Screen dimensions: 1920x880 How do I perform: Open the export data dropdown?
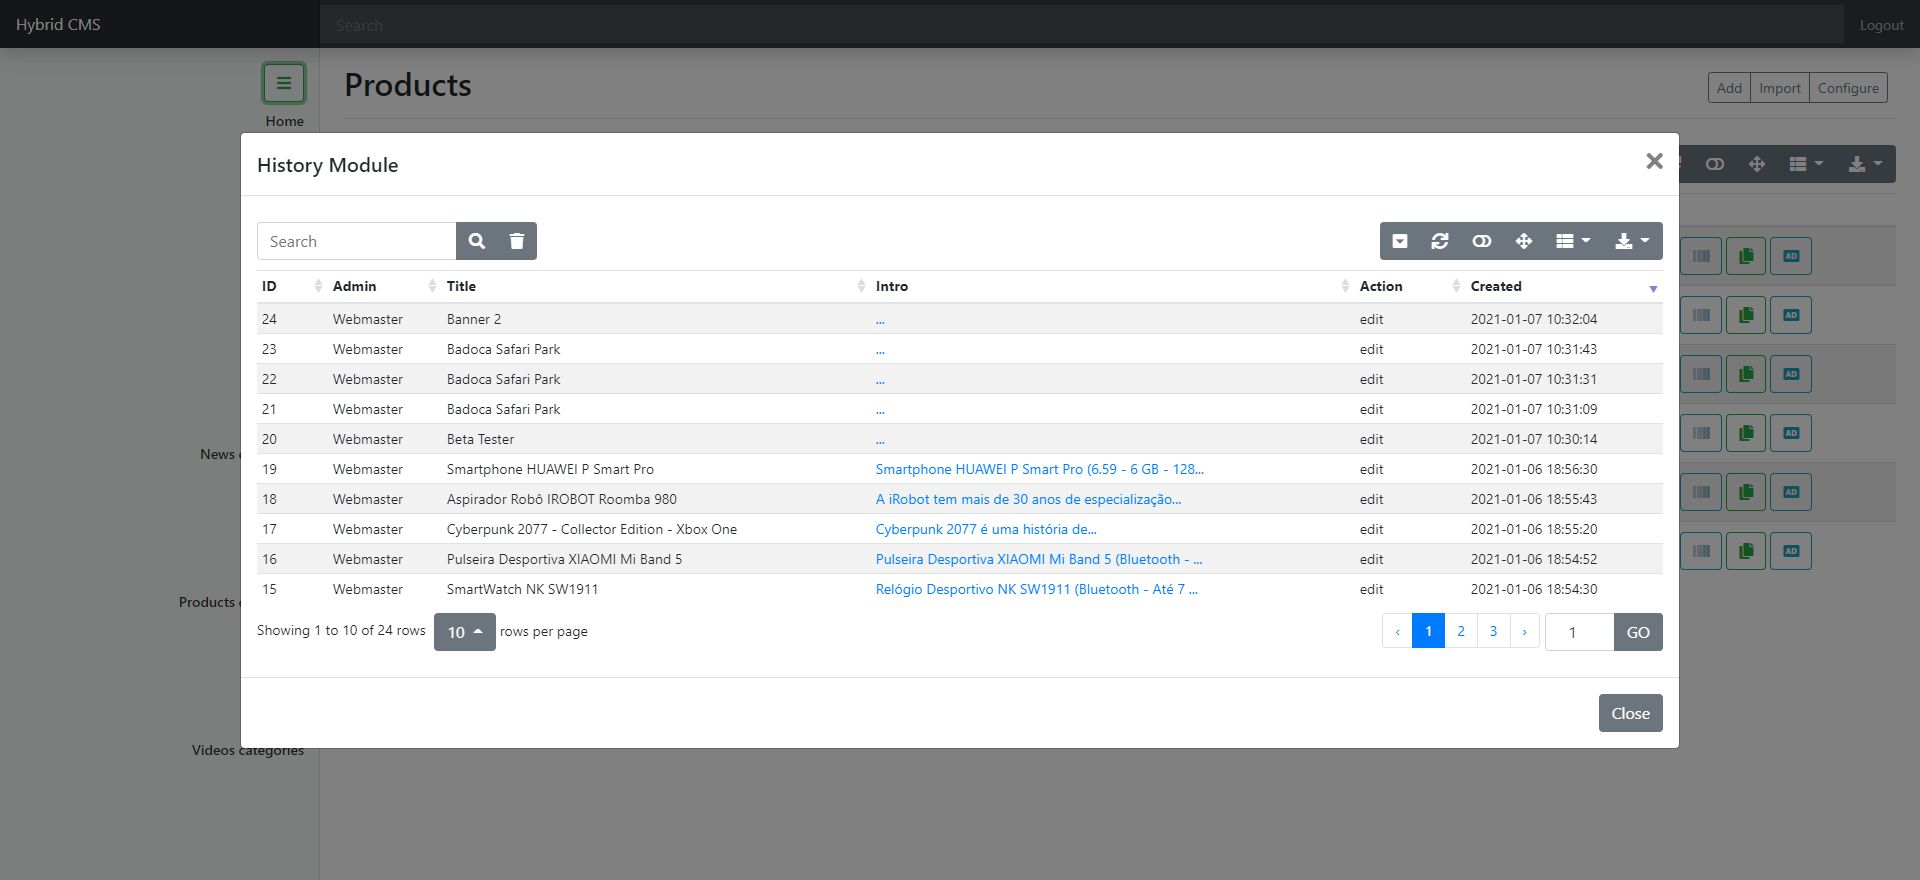(1632, 241)
